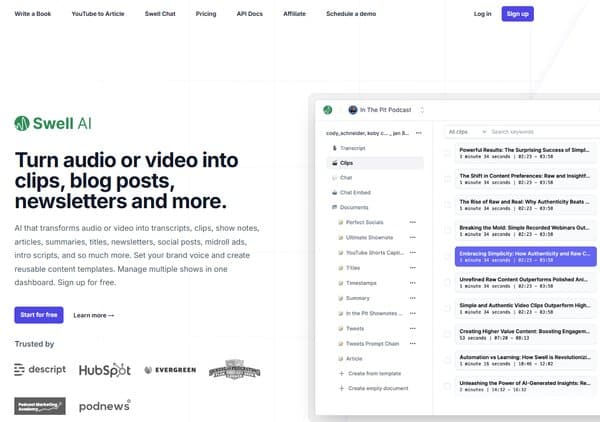The image size is (600, 422).
Task: Check the Breaking the Mold clip checkbox
Action: point(447,231)
